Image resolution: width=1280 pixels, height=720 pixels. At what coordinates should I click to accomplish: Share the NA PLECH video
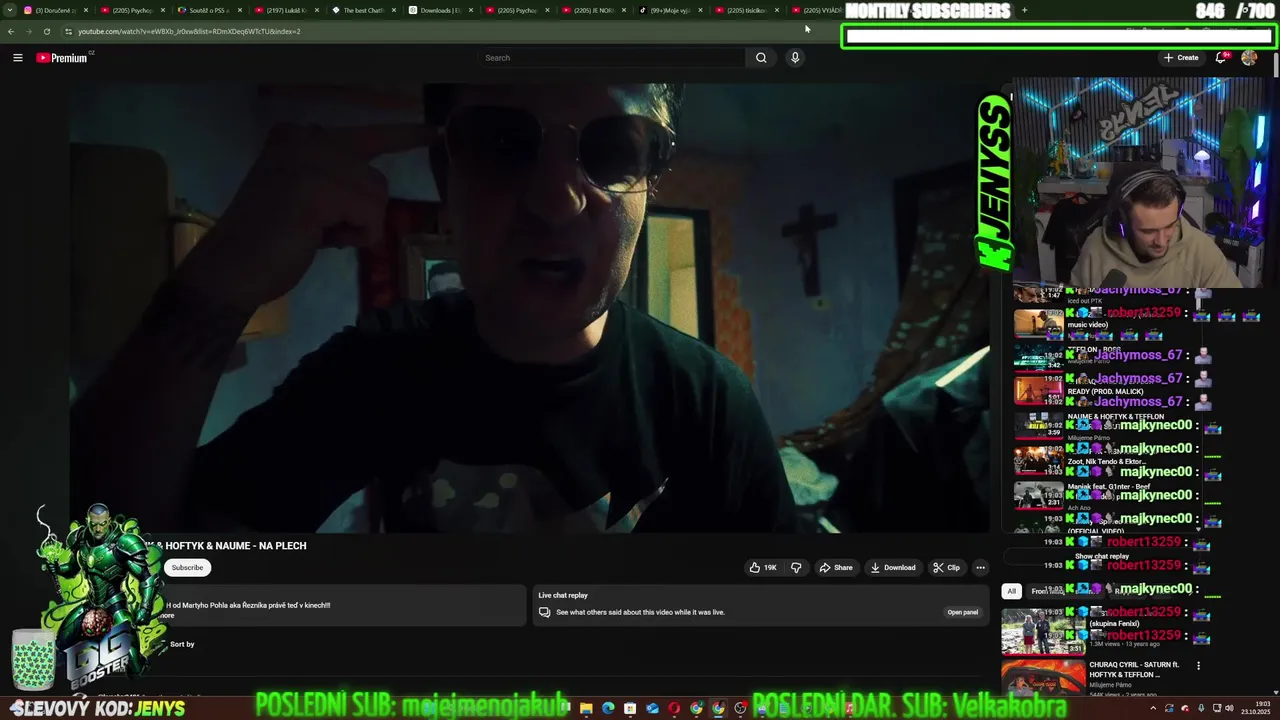click(x=836, y=568)
